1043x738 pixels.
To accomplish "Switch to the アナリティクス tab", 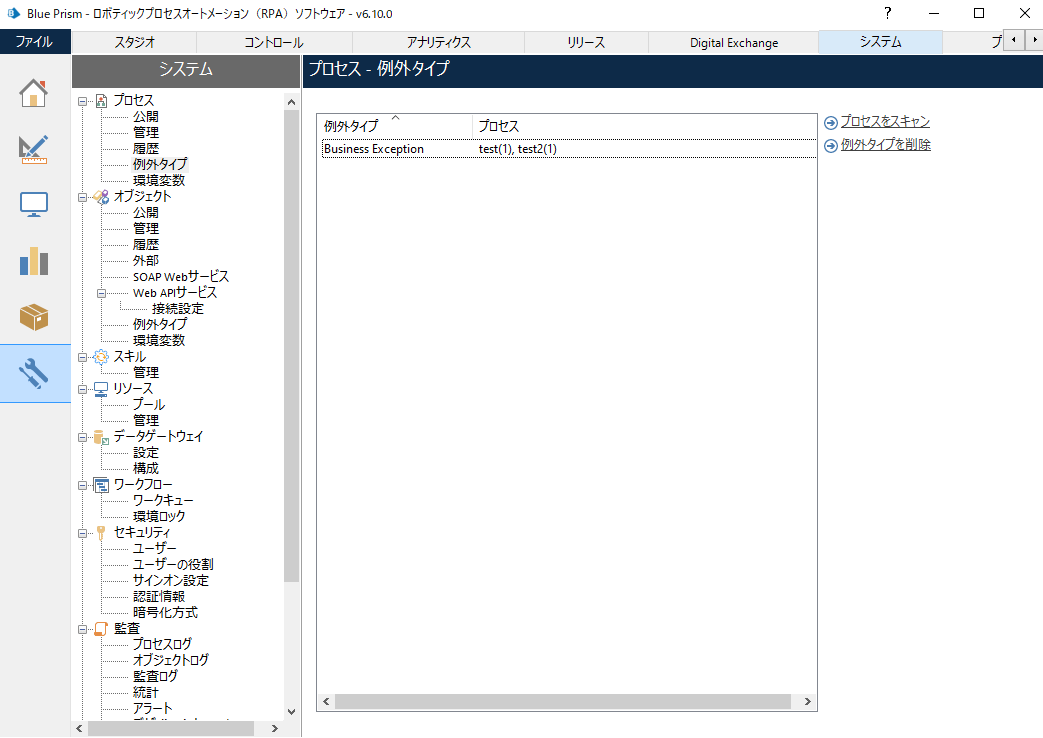I will click(x=438, y=42).
